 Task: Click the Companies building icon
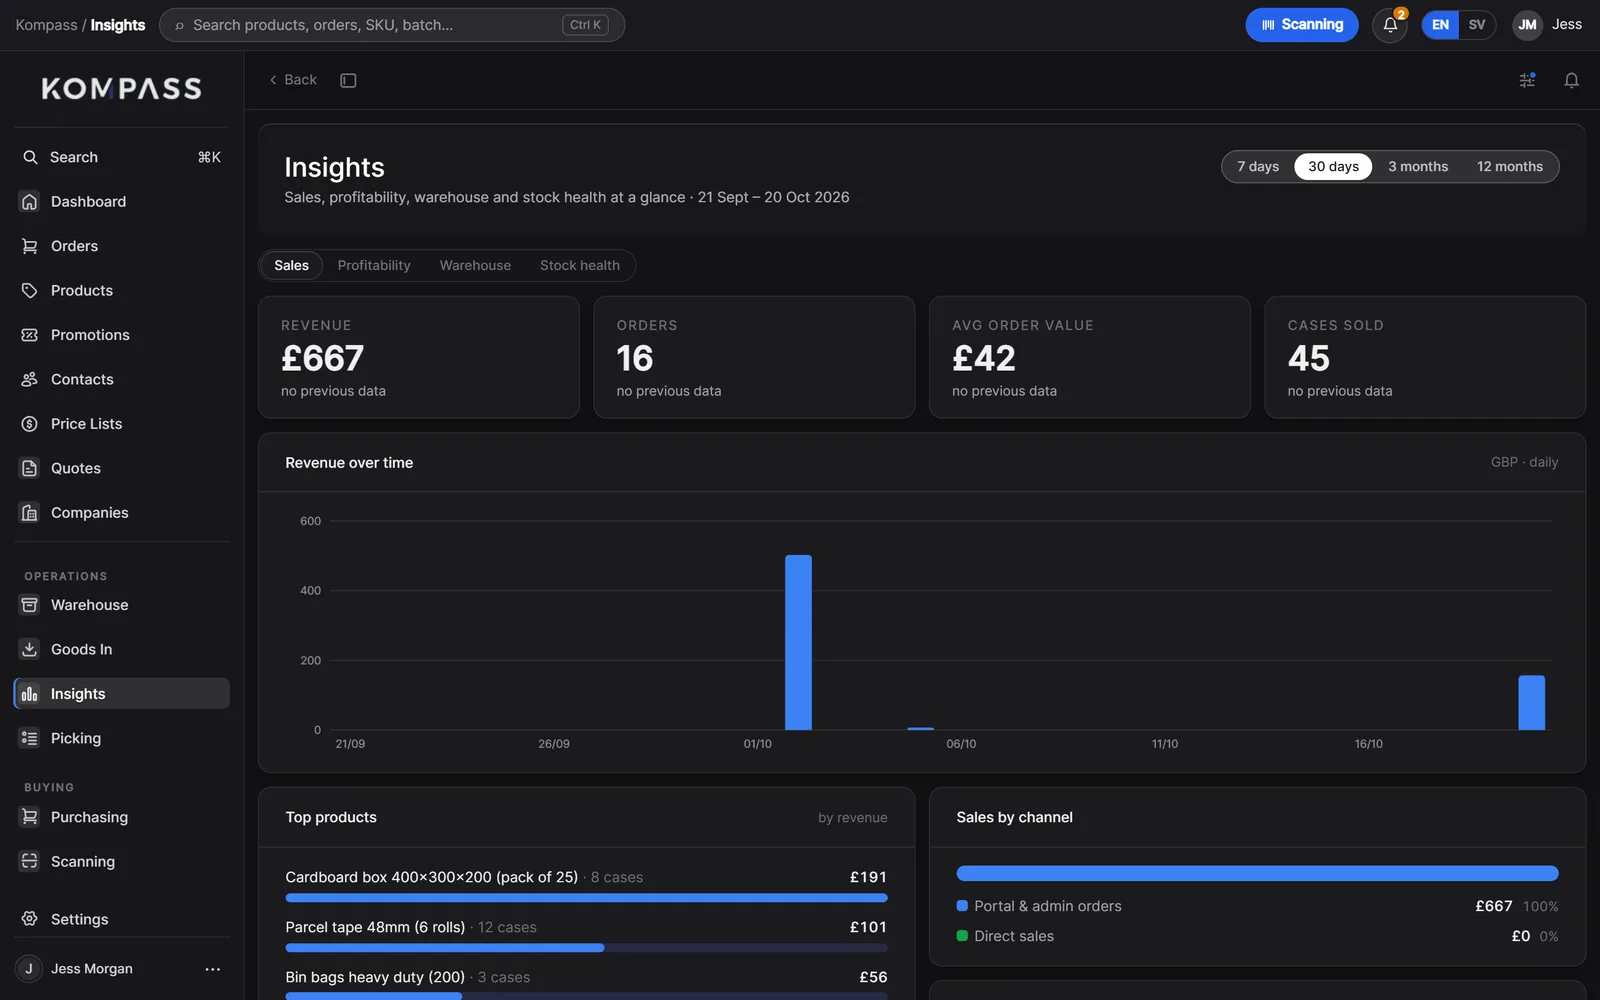[30, 513]
